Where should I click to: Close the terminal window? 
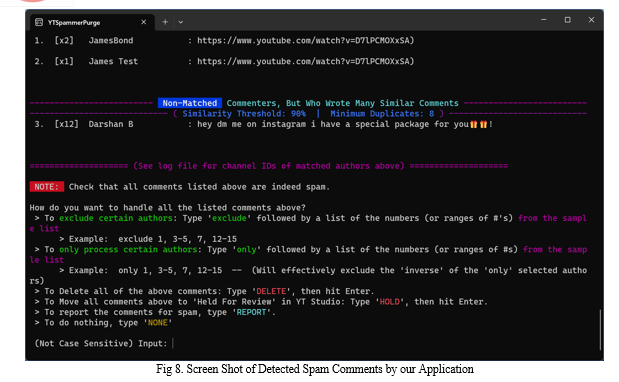591,20
